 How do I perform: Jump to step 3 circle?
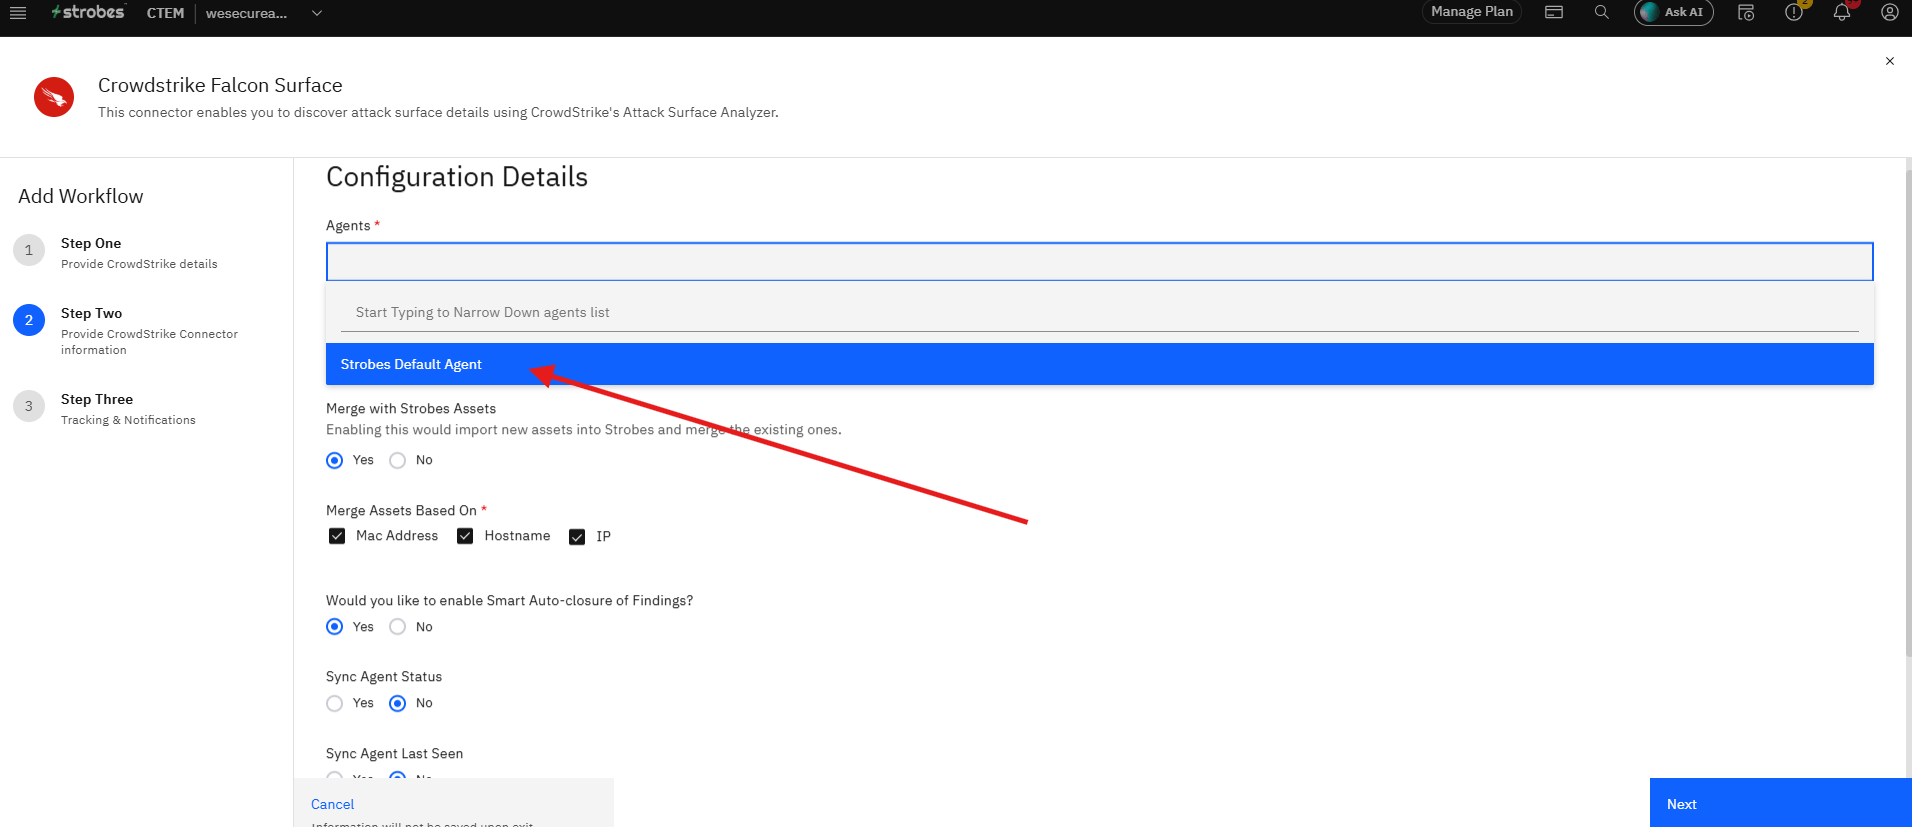[29, 406]
